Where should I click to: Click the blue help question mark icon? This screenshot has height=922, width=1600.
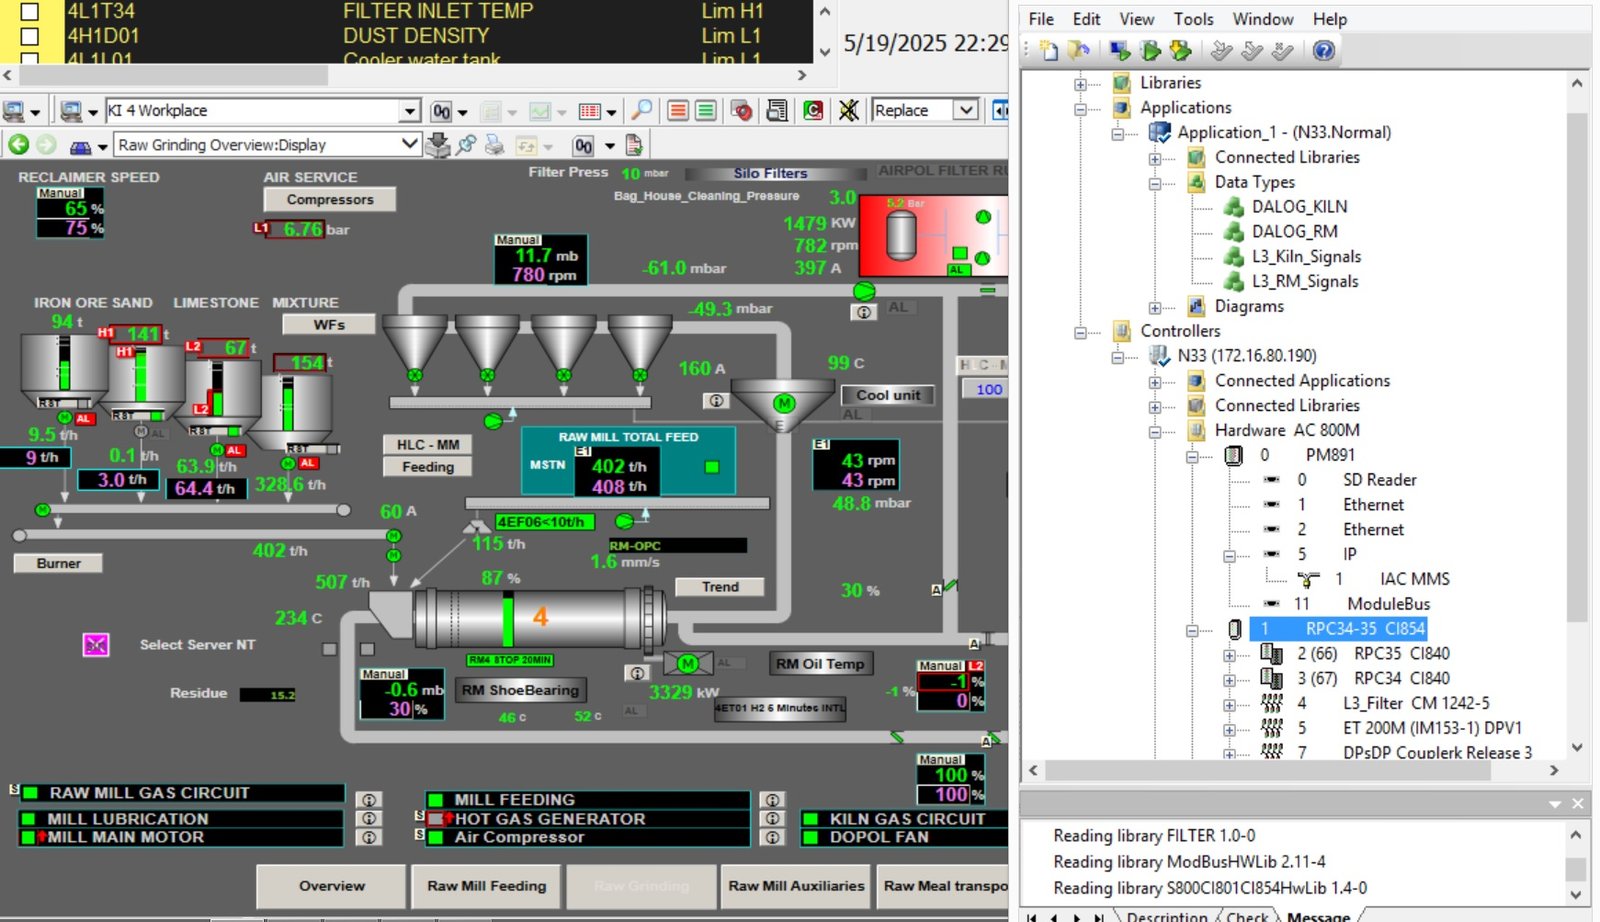(x=1323, y=50)
